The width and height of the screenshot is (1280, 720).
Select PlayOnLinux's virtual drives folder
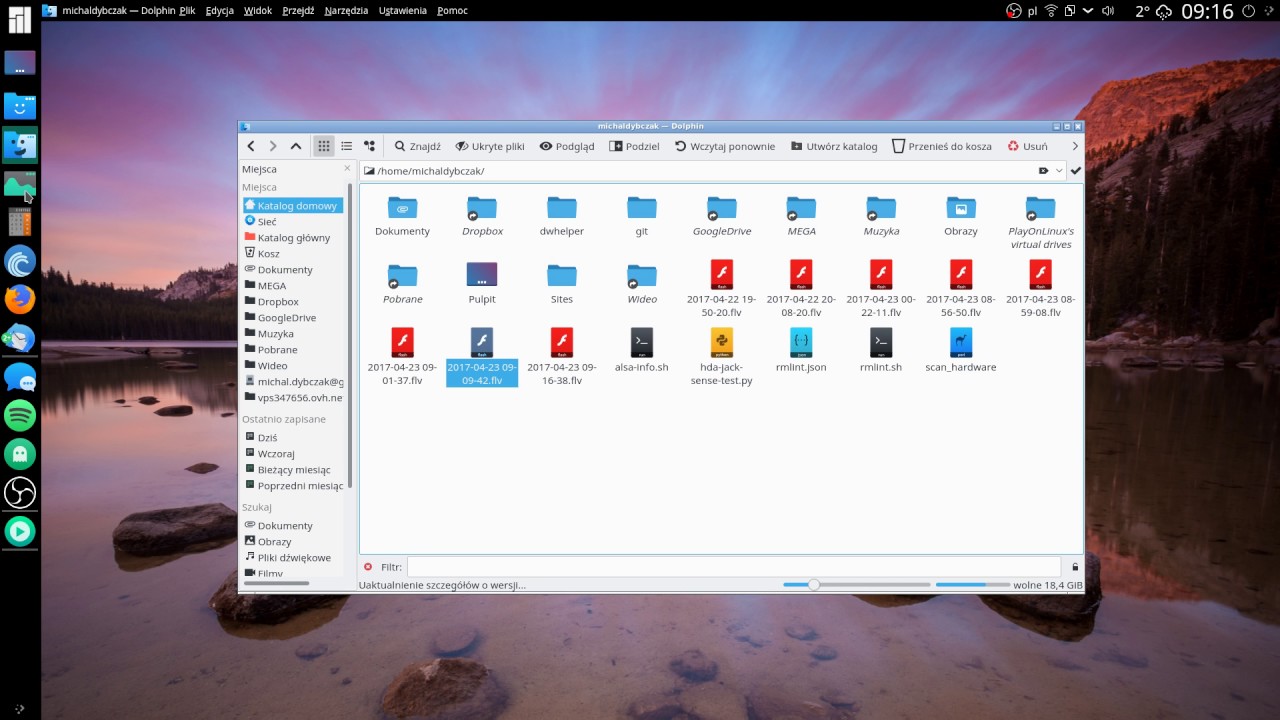(x=1041, y=221)
